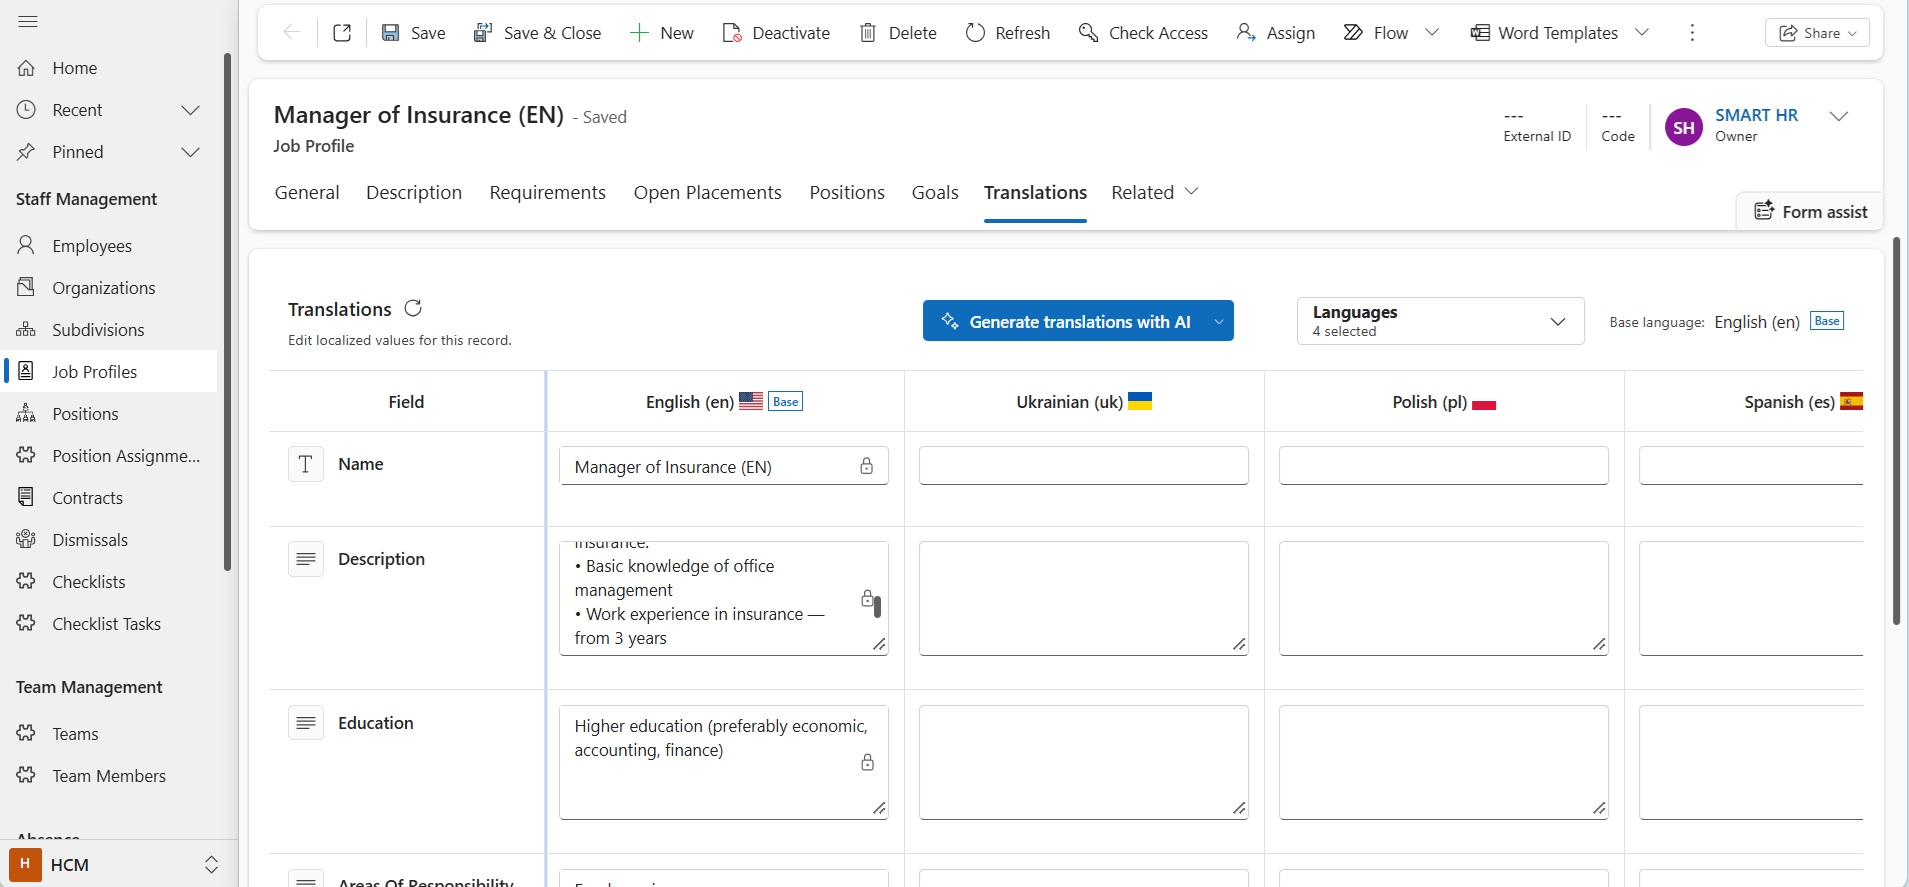Switch to the General tab

click(x=307, y=192)
